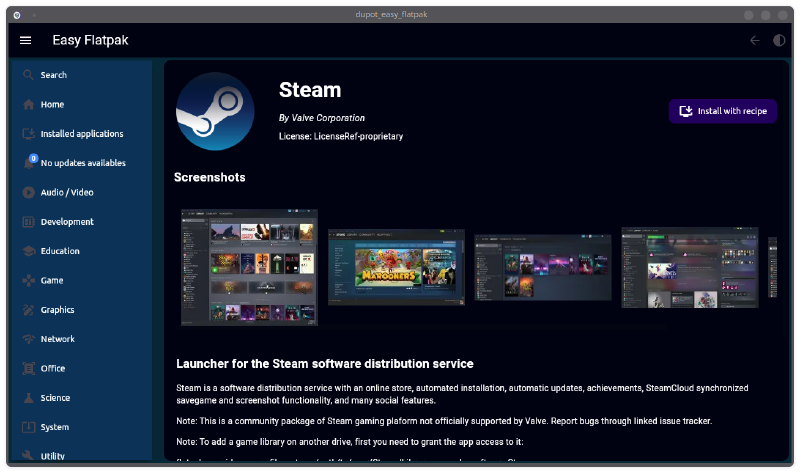
Task: Click the back arrow icon
Action: 755,41
